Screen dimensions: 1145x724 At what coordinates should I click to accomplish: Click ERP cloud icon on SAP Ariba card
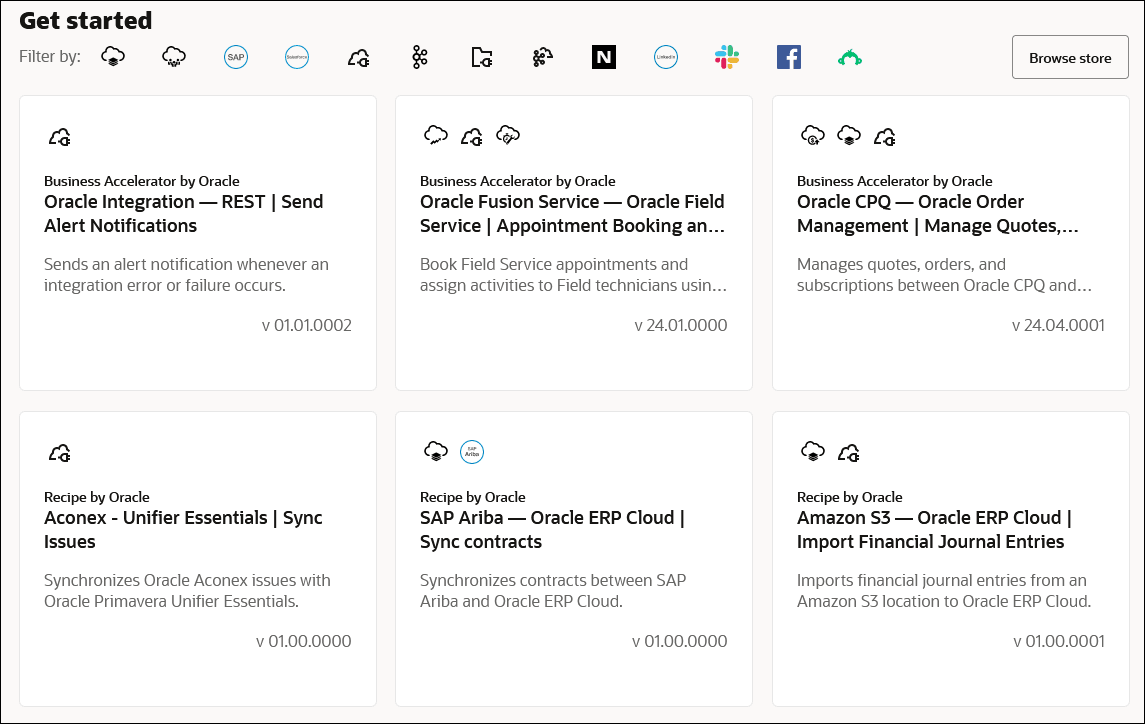(436, 451)
